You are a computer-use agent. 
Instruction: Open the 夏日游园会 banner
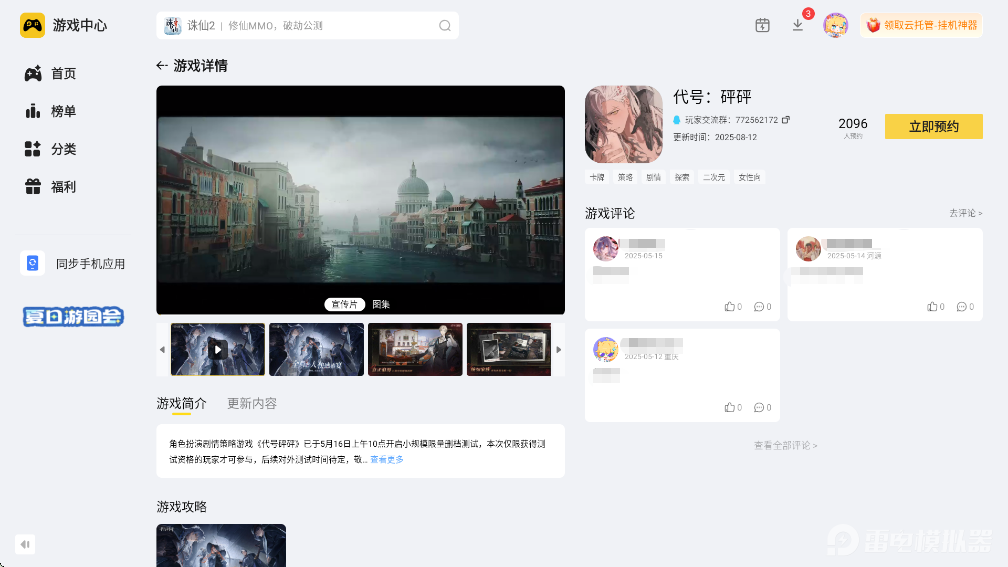pyautogui.click(x=73, y=316)
